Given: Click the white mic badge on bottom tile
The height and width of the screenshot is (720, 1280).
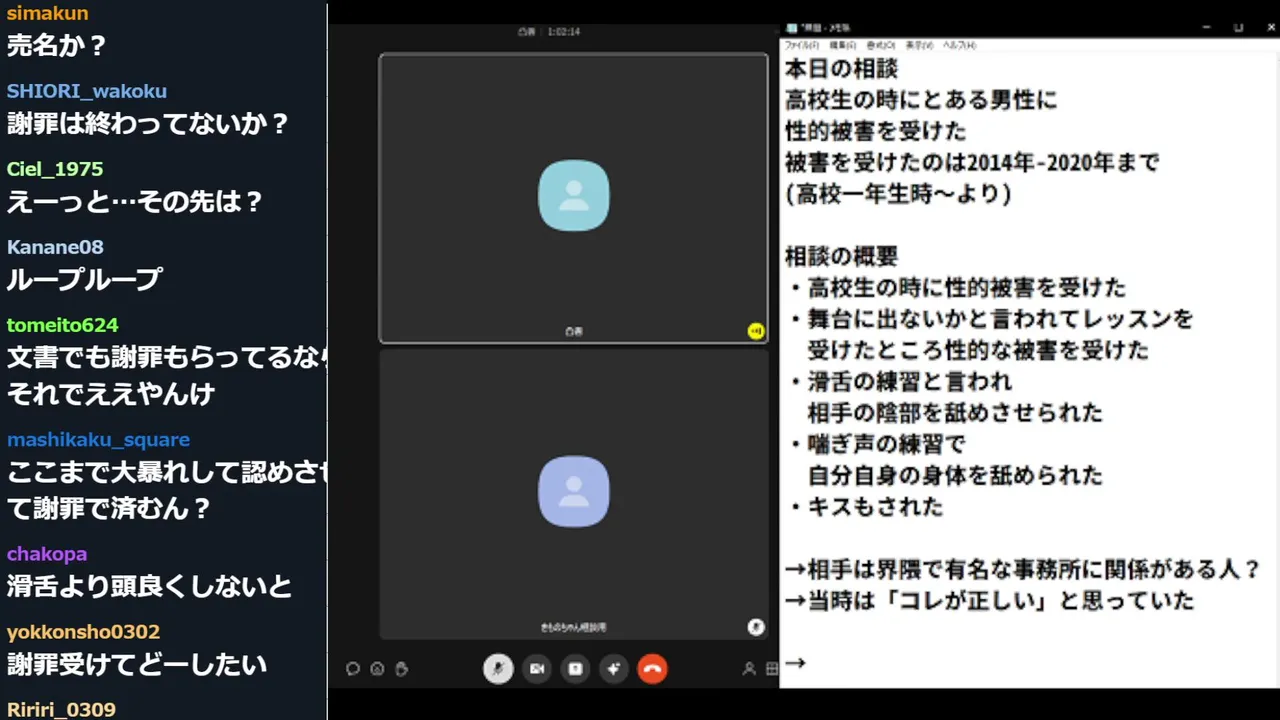Looking at the screenshot, I should [x=756, y=627].
